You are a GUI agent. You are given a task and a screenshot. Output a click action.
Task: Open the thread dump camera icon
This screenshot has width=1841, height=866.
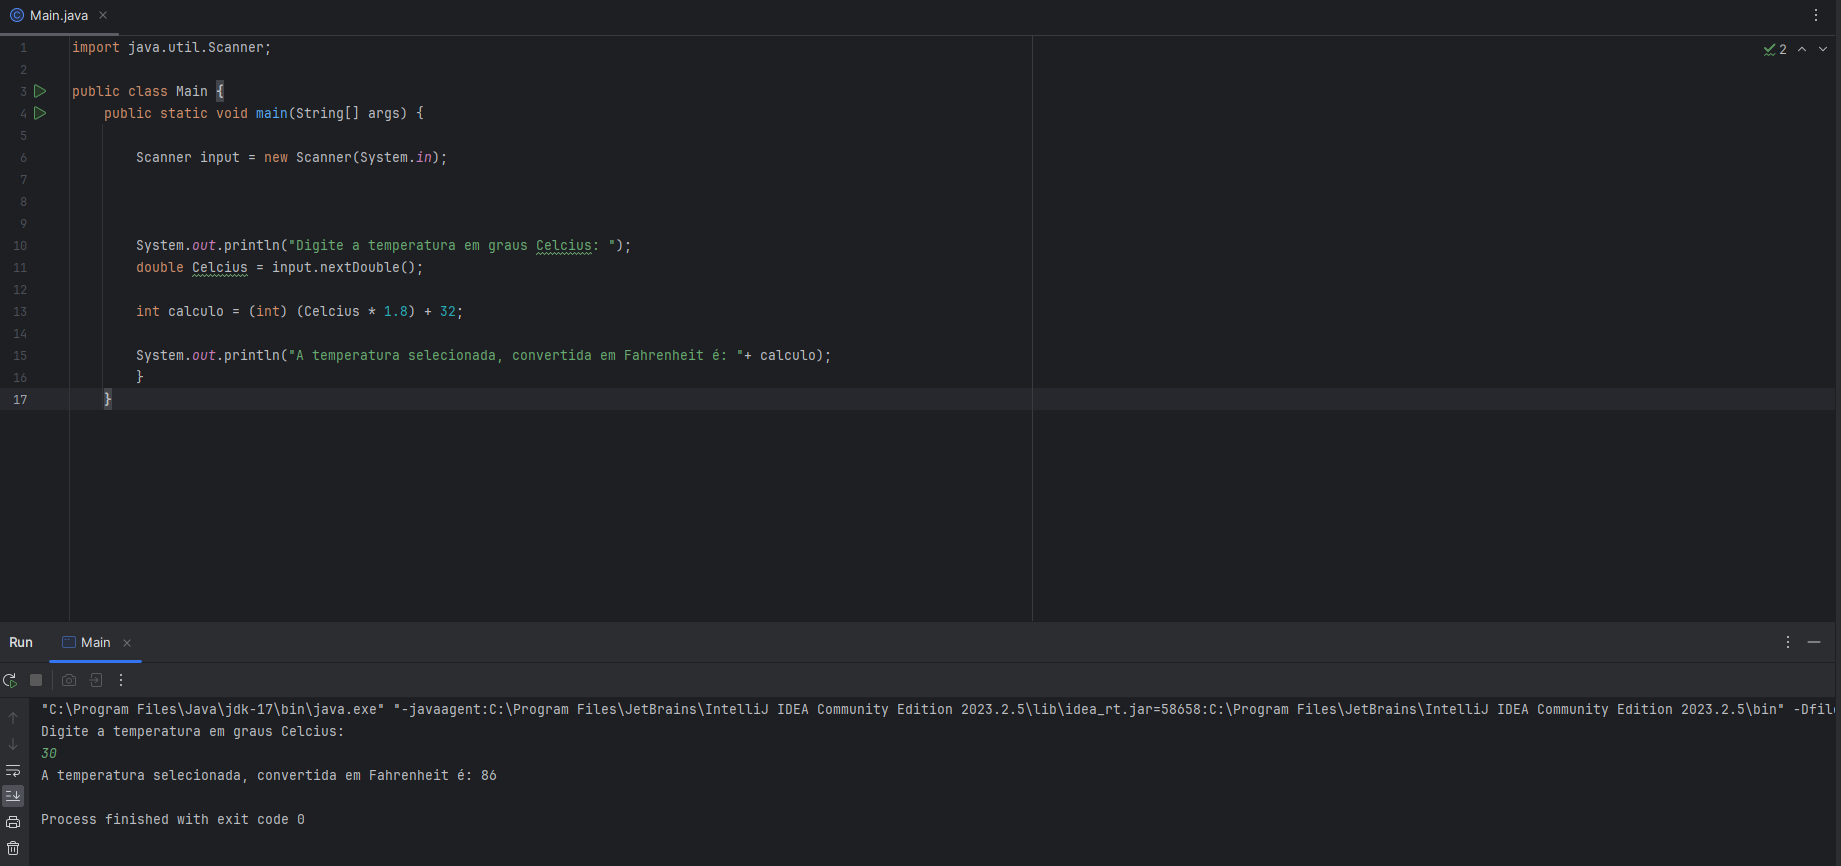pyautogui.click(x=69, y=680)
